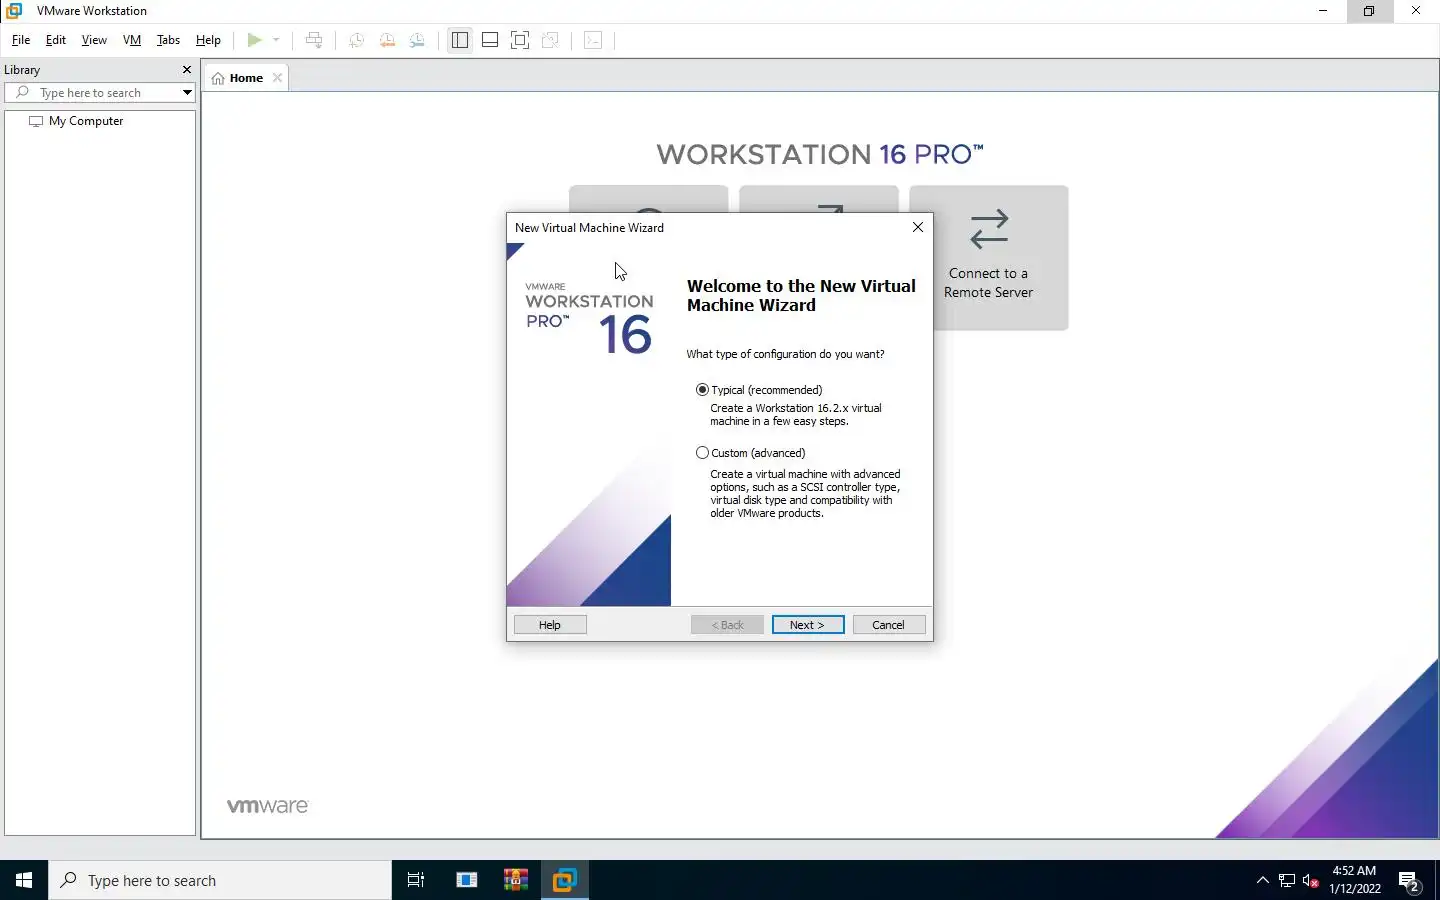The width and height of the screenshot is (1440, 900).
Task: Close the Home tab
Action: click(x=277, y=78)
